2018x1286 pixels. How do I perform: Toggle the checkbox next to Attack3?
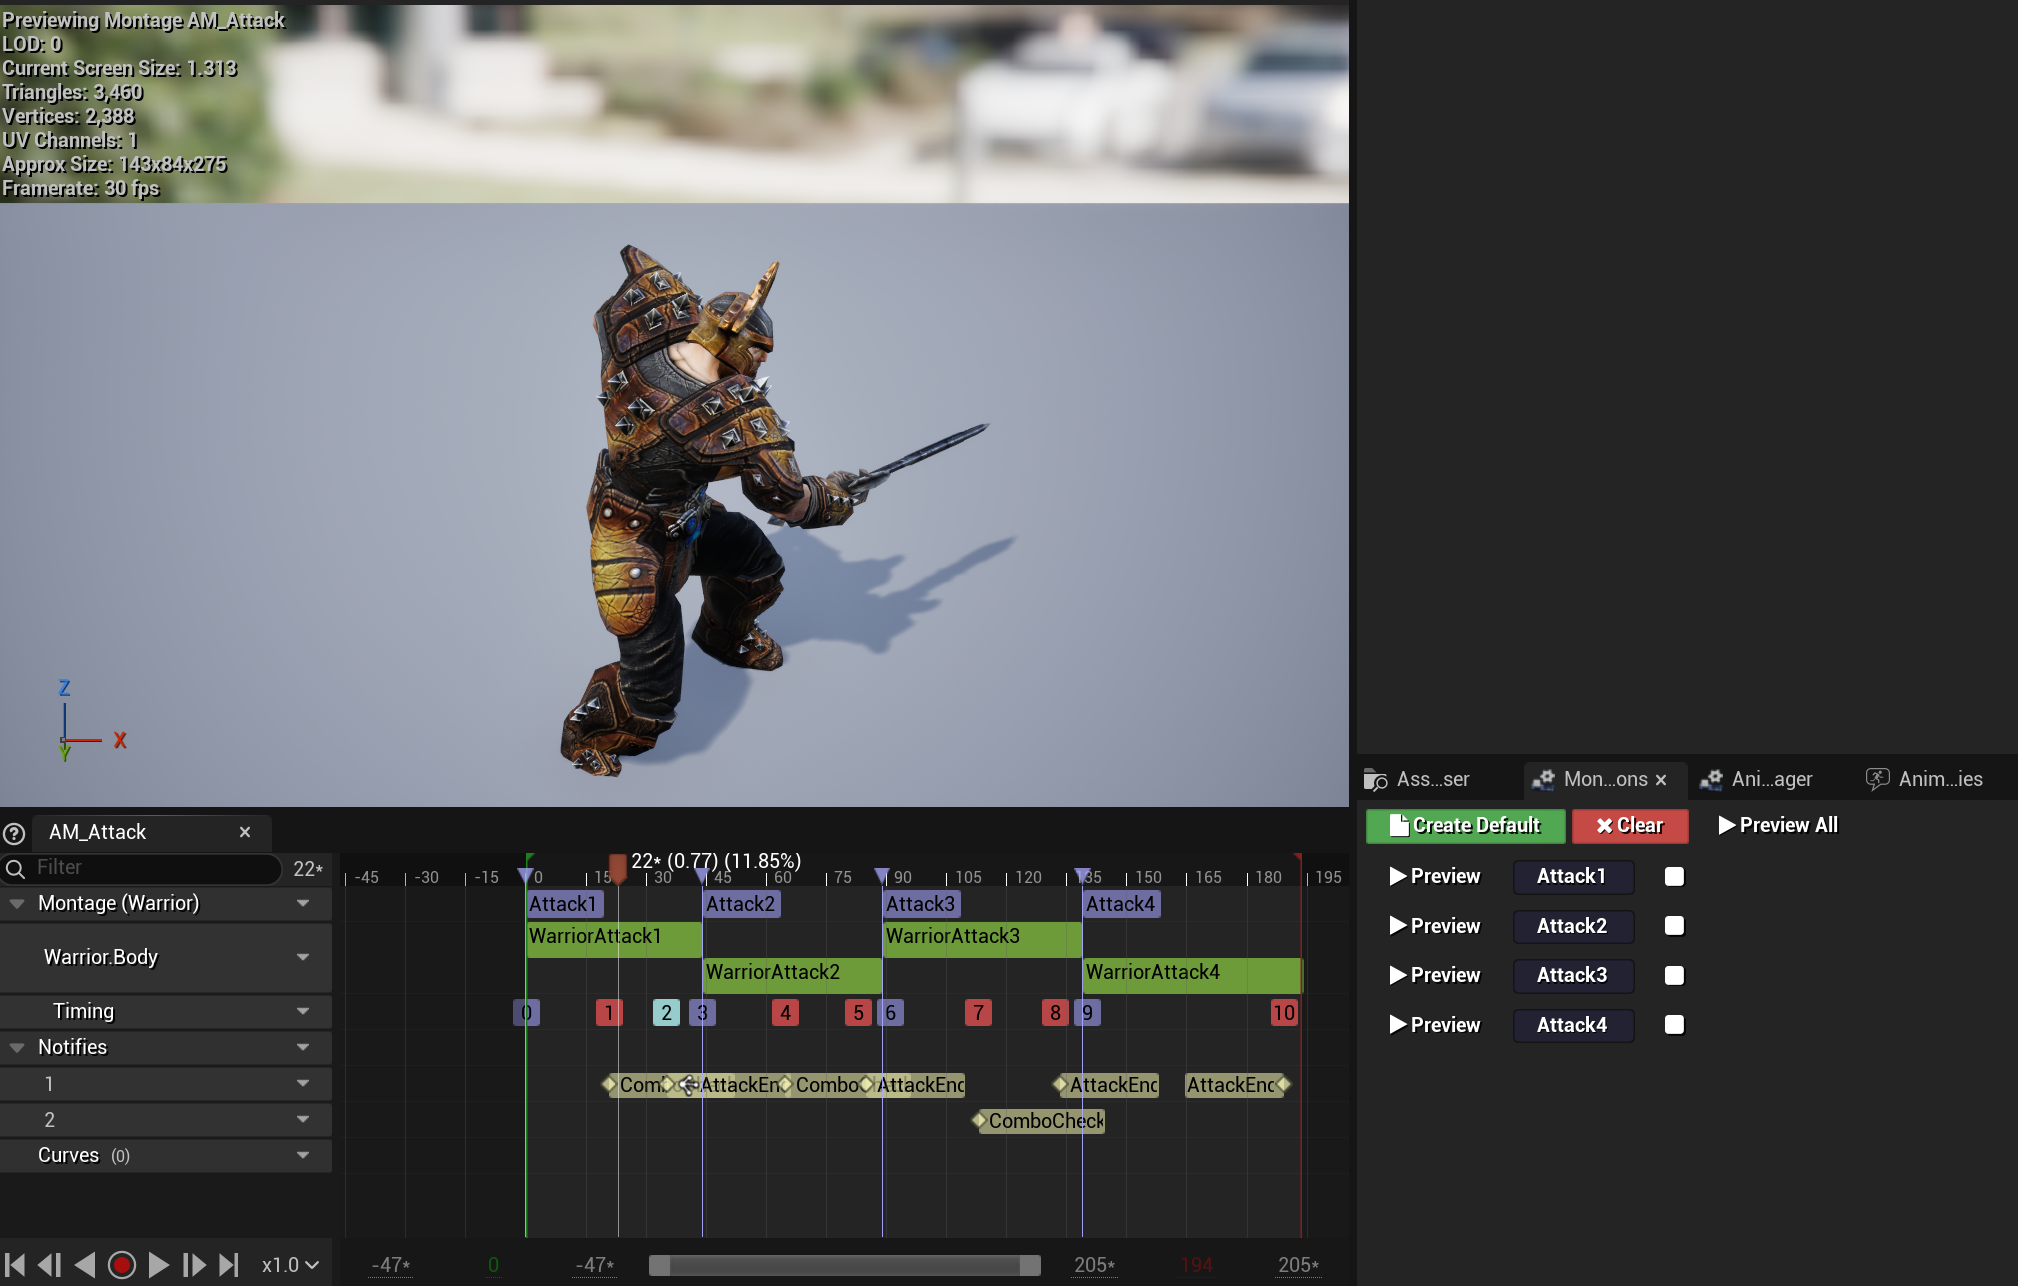click(x=1674, y=975)
